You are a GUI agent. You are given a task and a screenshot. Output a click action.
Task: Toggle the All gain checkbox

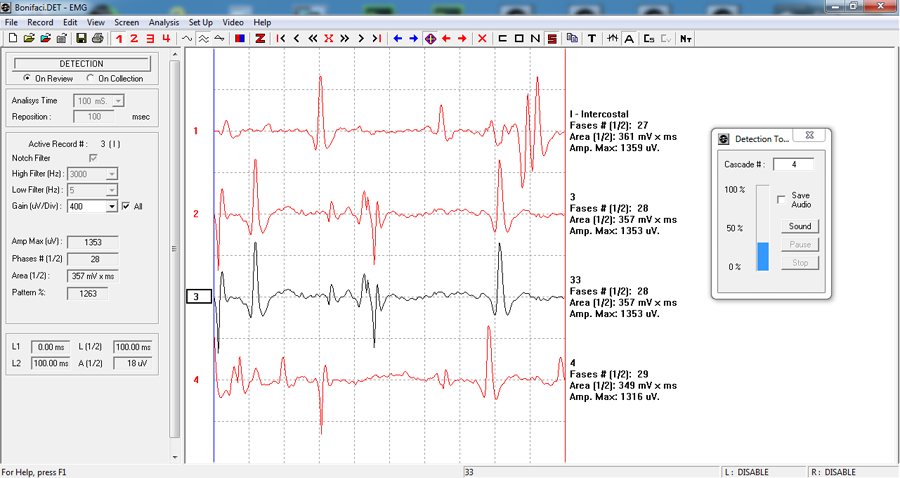tap(126, 206)
